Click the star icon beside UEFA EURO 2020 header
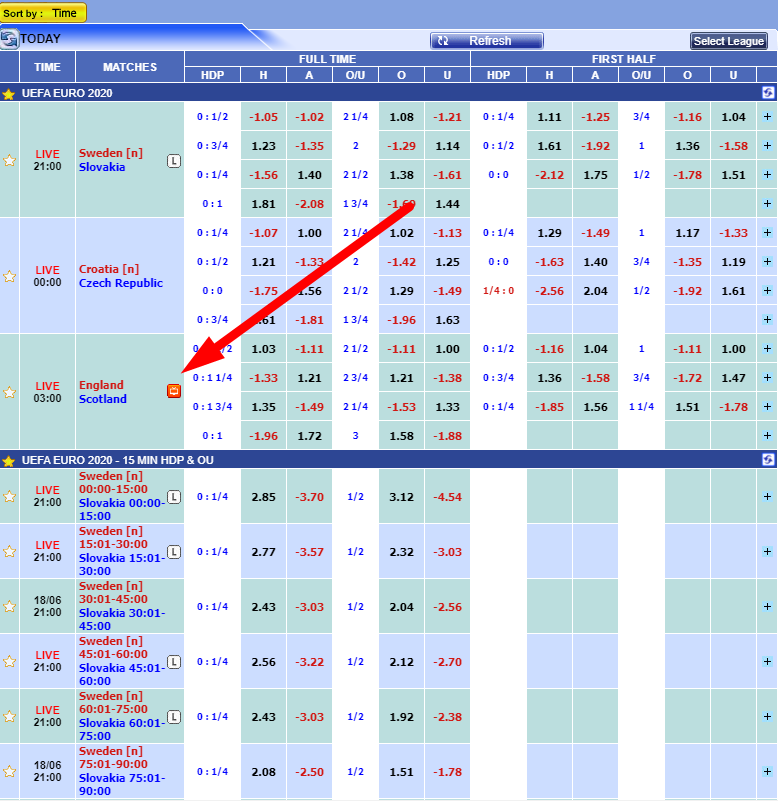 point(9,93)
